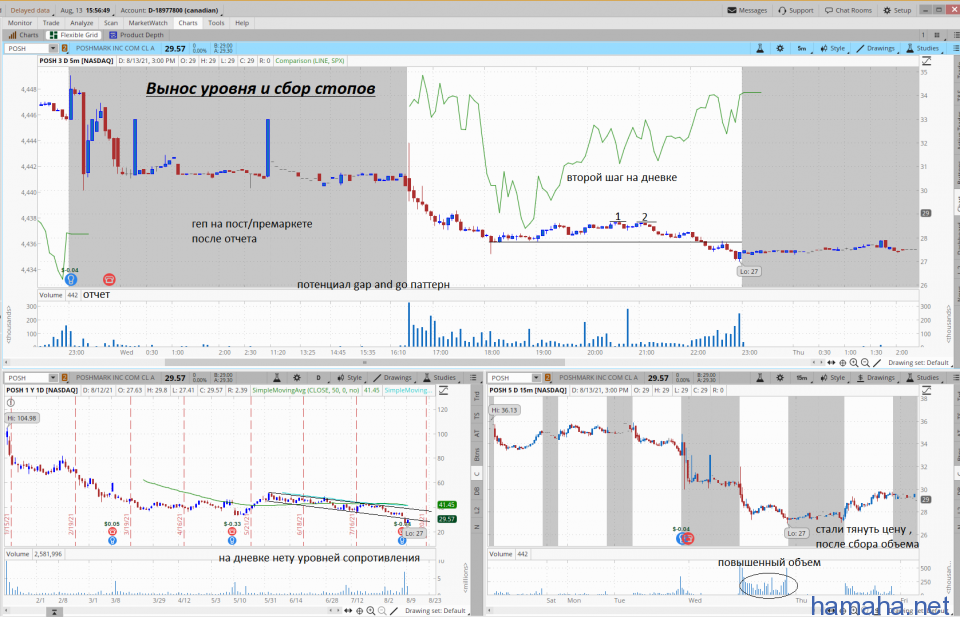This screenshot has height=617, width=960.
Task: Toggle the N sidebar gadget button
Action: coord(477,527)
